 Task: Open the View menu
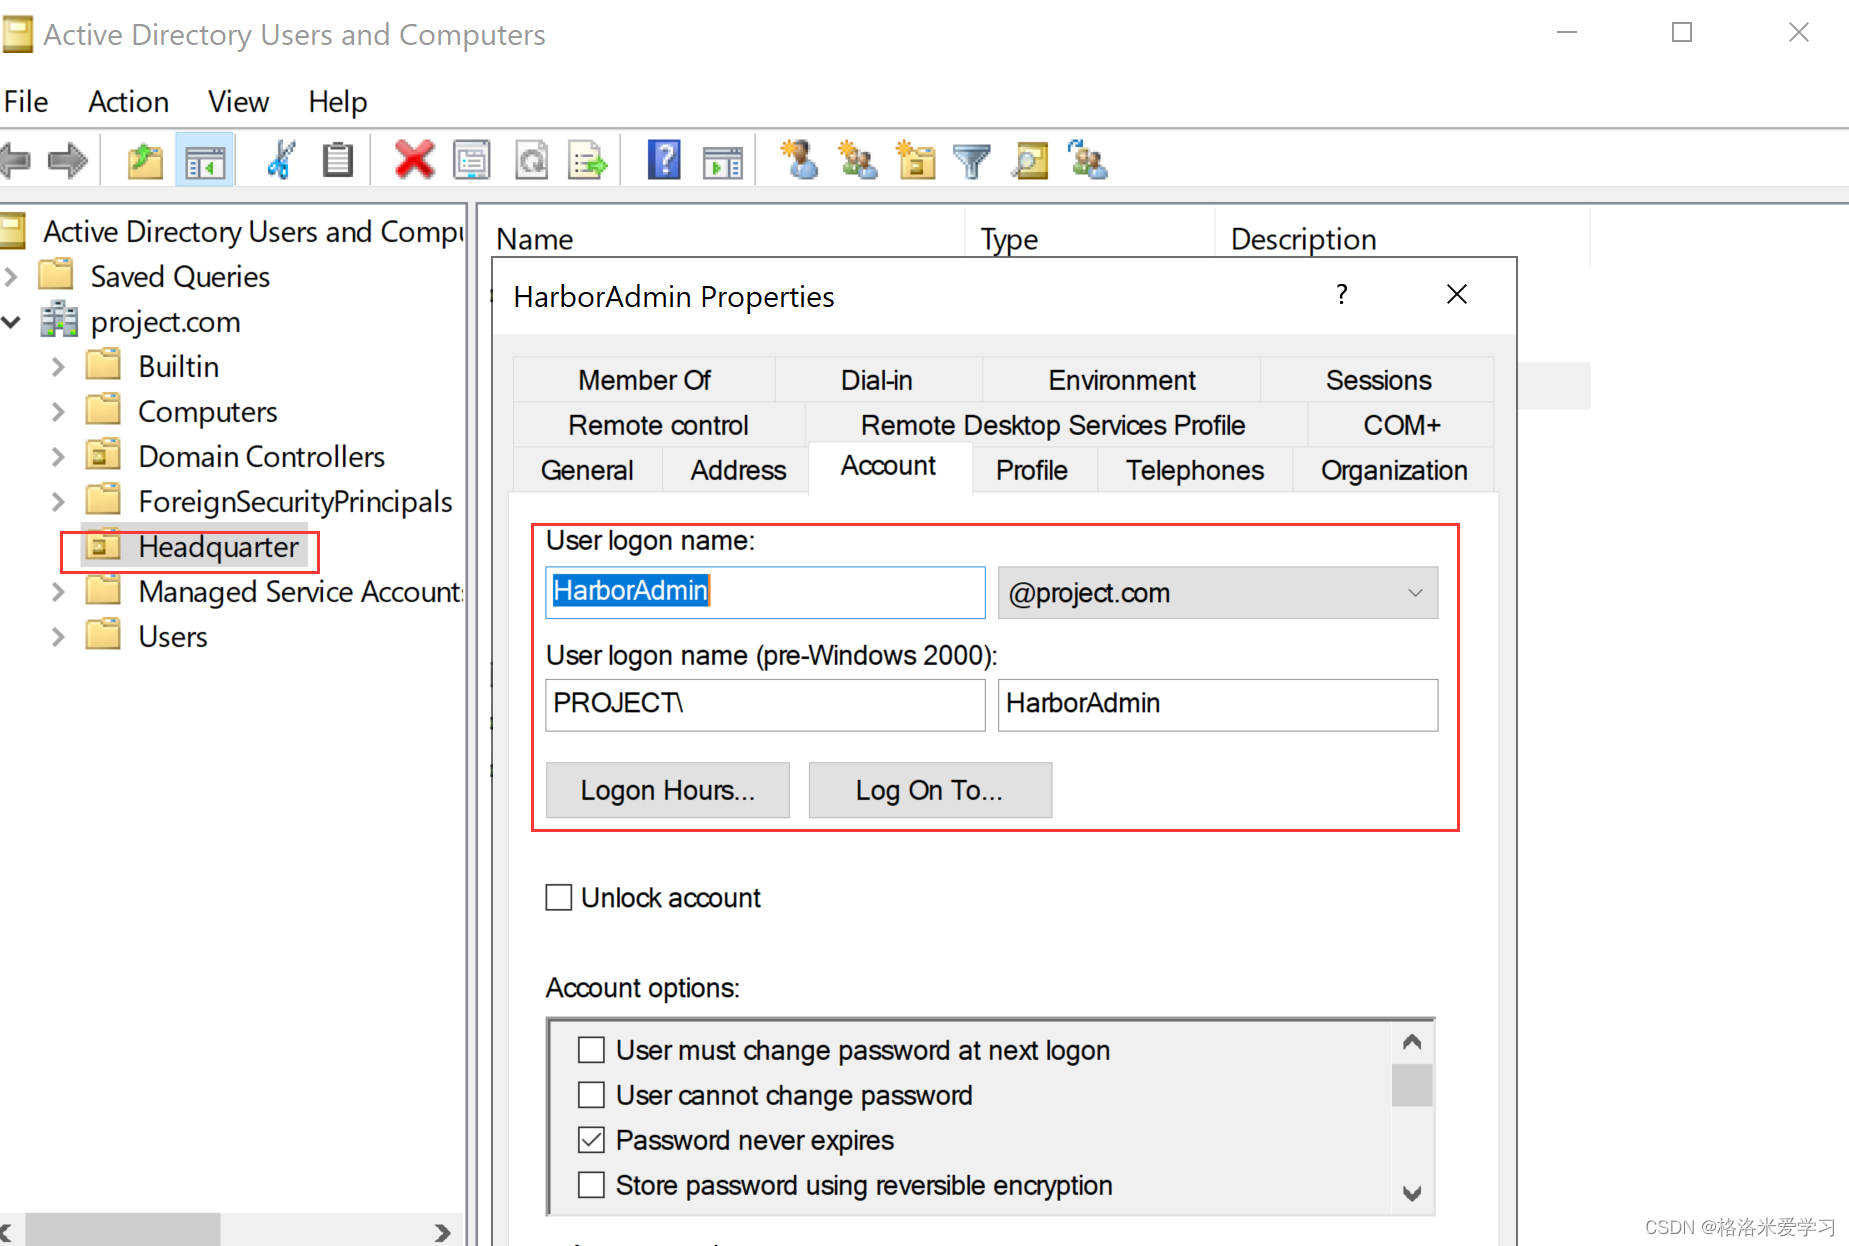238,102
